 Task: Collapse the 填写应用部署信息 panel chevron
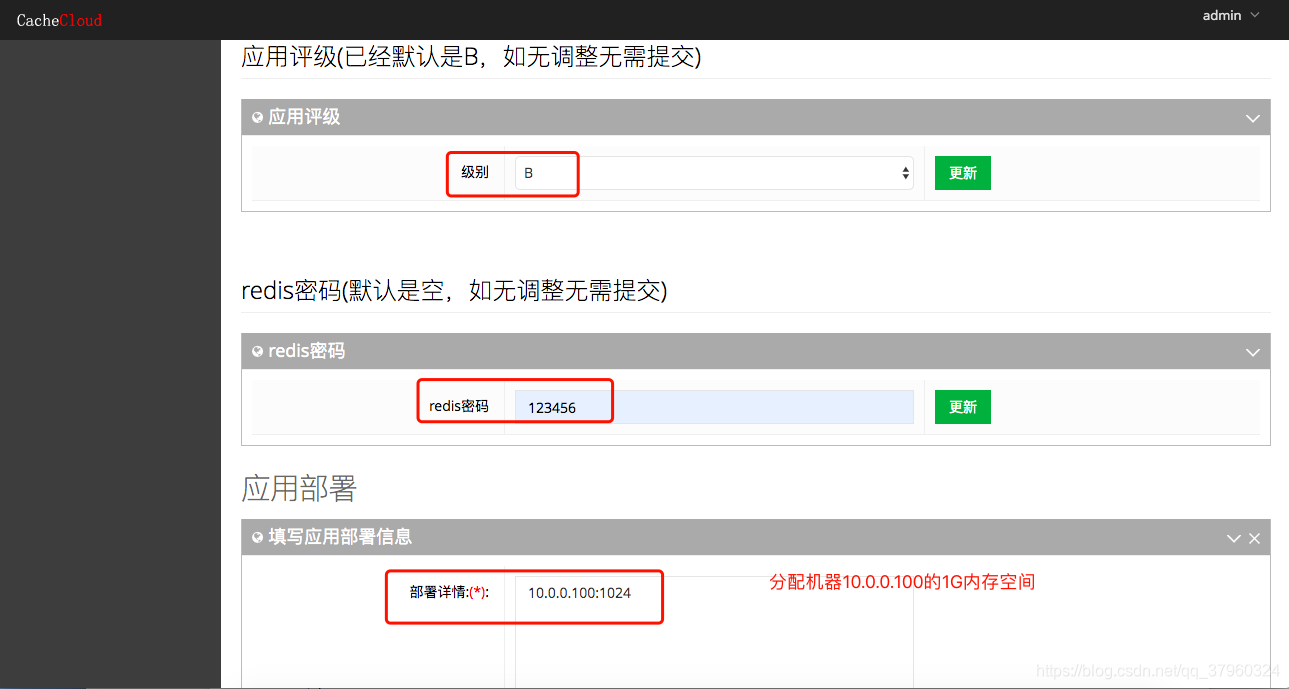pos(1234,538)
